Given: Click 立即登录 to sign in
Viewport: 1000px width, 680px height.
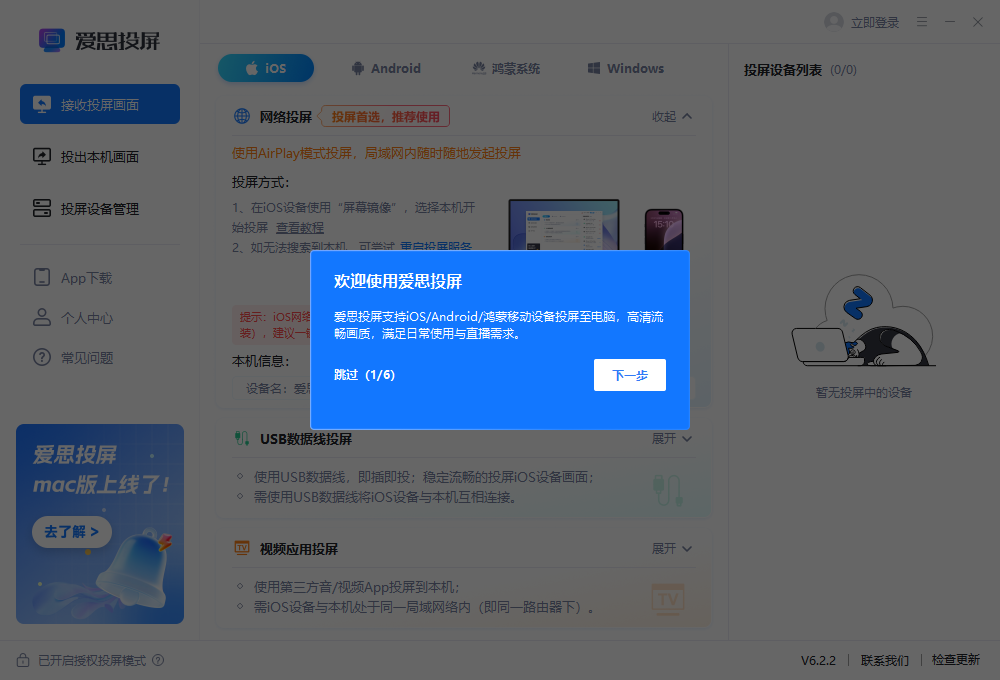Looking at the screenshot, I should click(x=875, y=22).
